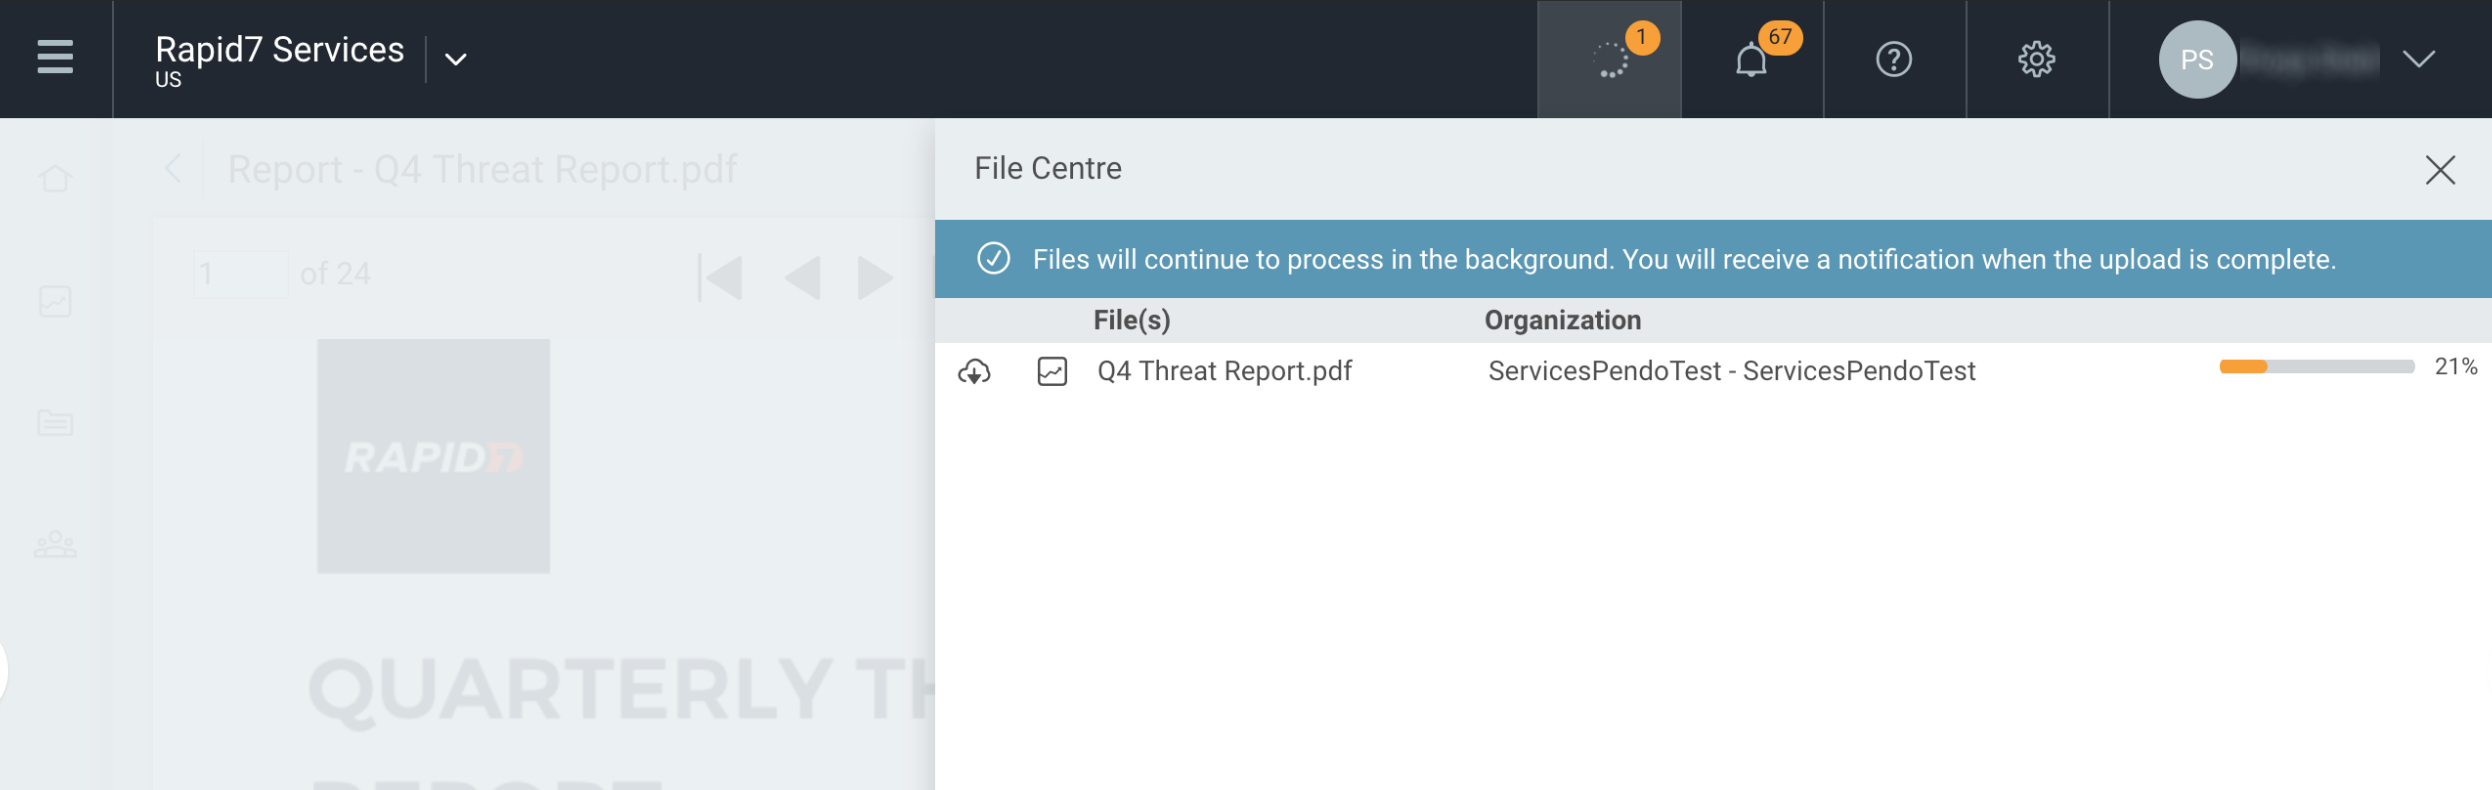Click the File(s) column header
The height and width of the screenshot is (790, 2492).
point(1131,320)
